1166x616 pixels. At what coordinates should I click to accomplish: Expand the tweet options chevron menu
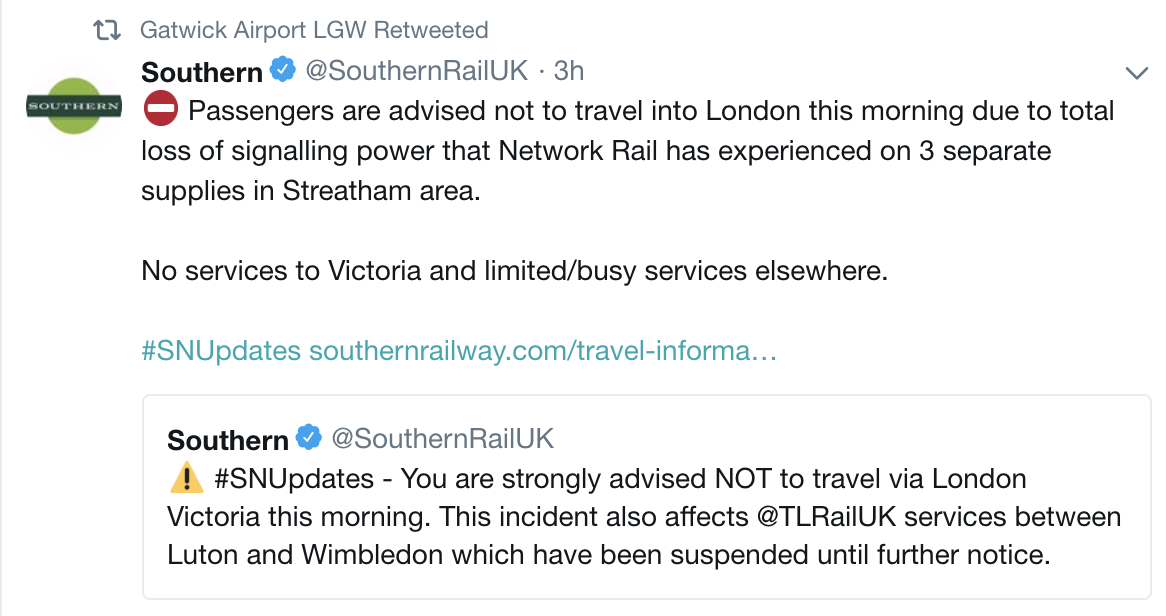(1136, 72)
